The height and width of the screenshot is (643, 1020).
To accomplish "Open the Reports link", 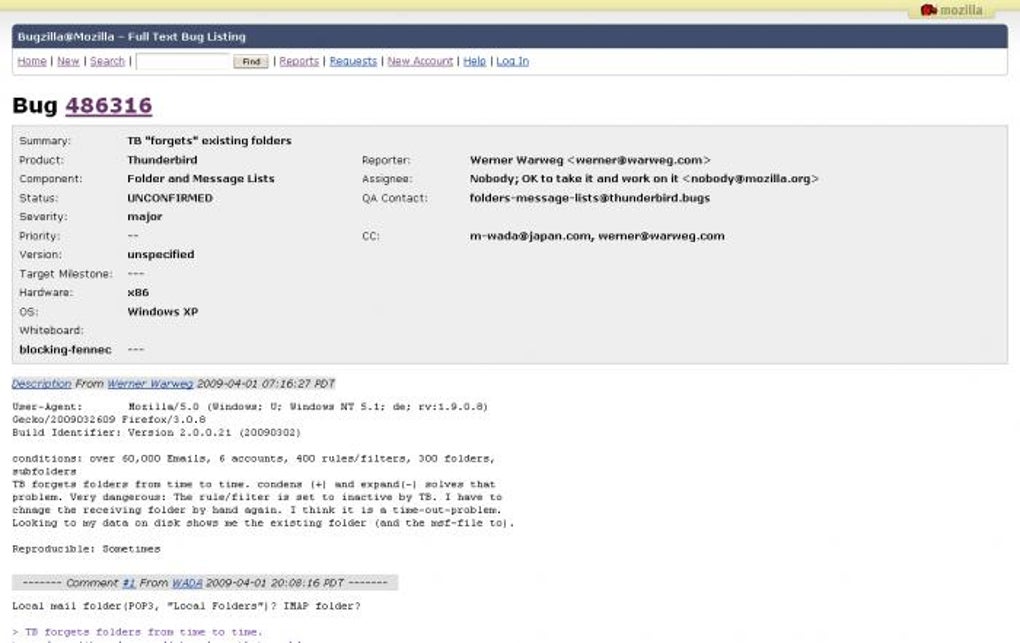I will (299, 61).
